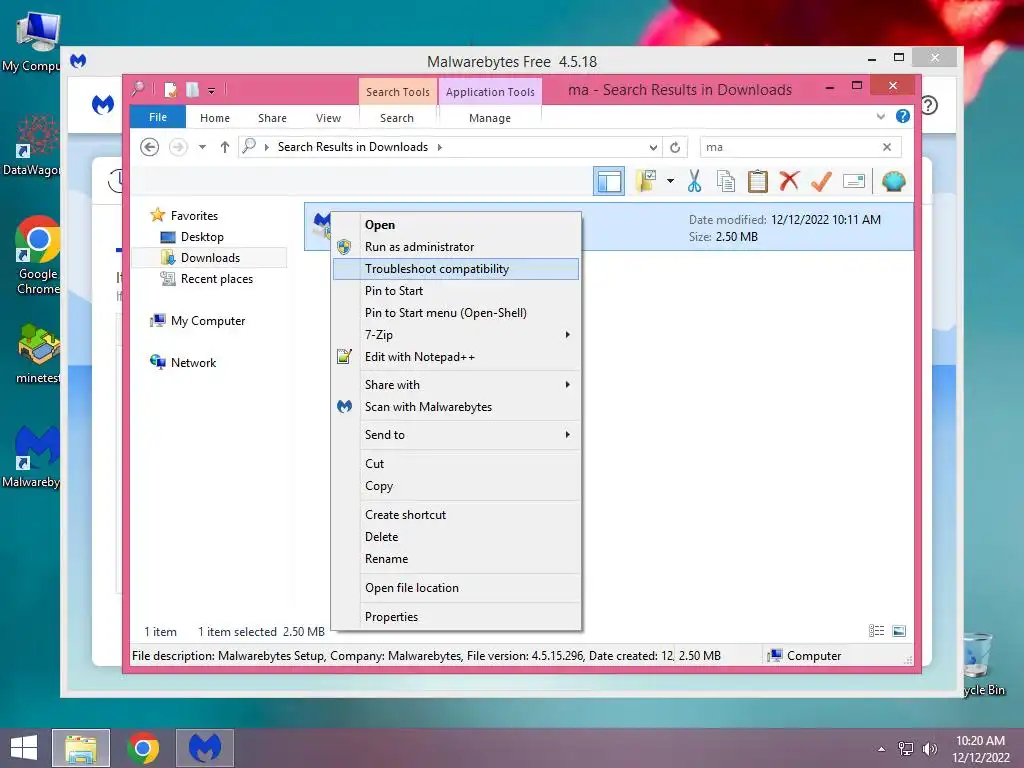
Task: Clear the search box with the X
Action: tap(887, 147)
